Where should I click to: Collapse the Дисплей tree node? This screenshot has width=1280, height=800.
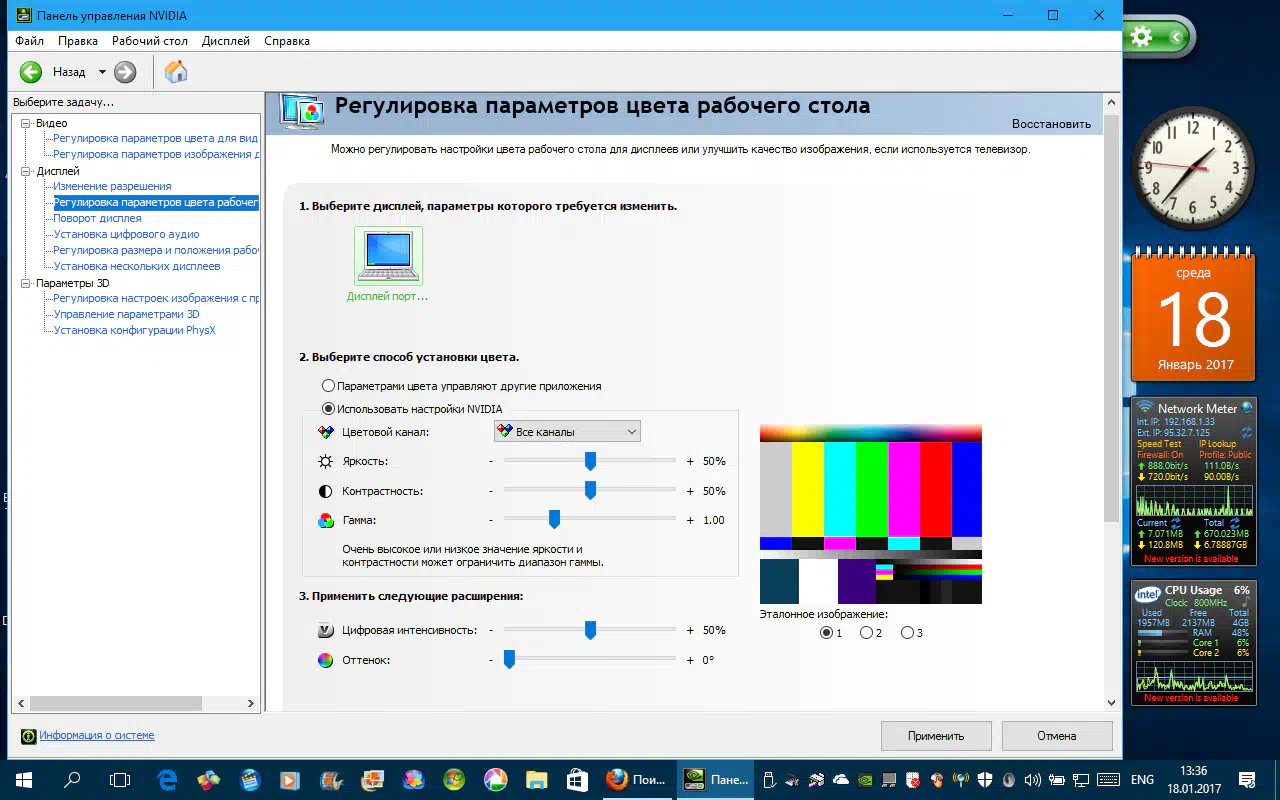27,171
